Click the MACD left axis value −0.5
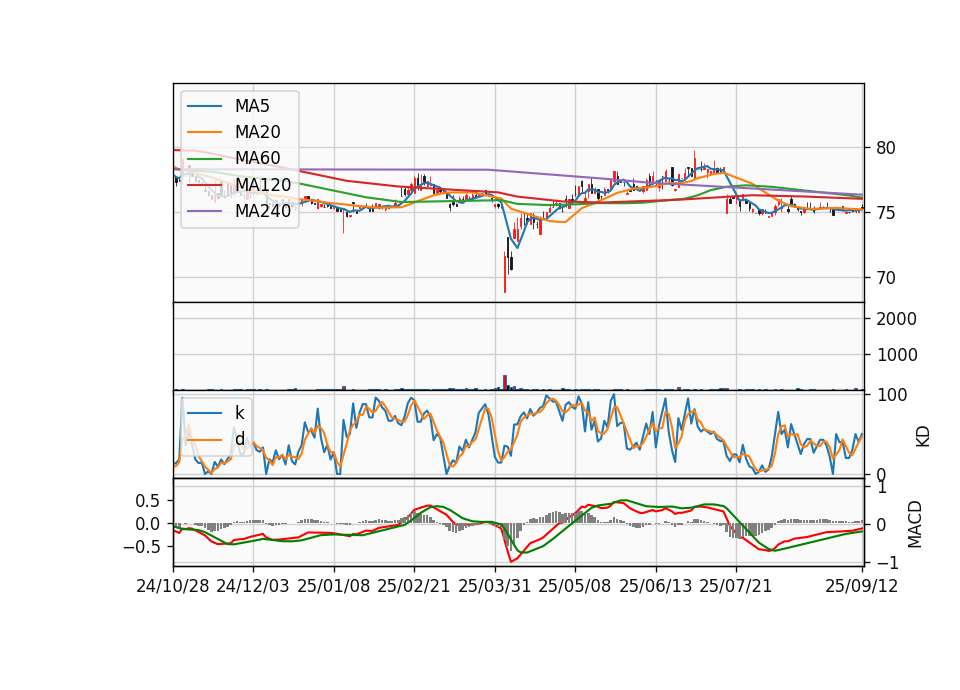The width and height of the screenshot is (960, 690). (141, 547)
